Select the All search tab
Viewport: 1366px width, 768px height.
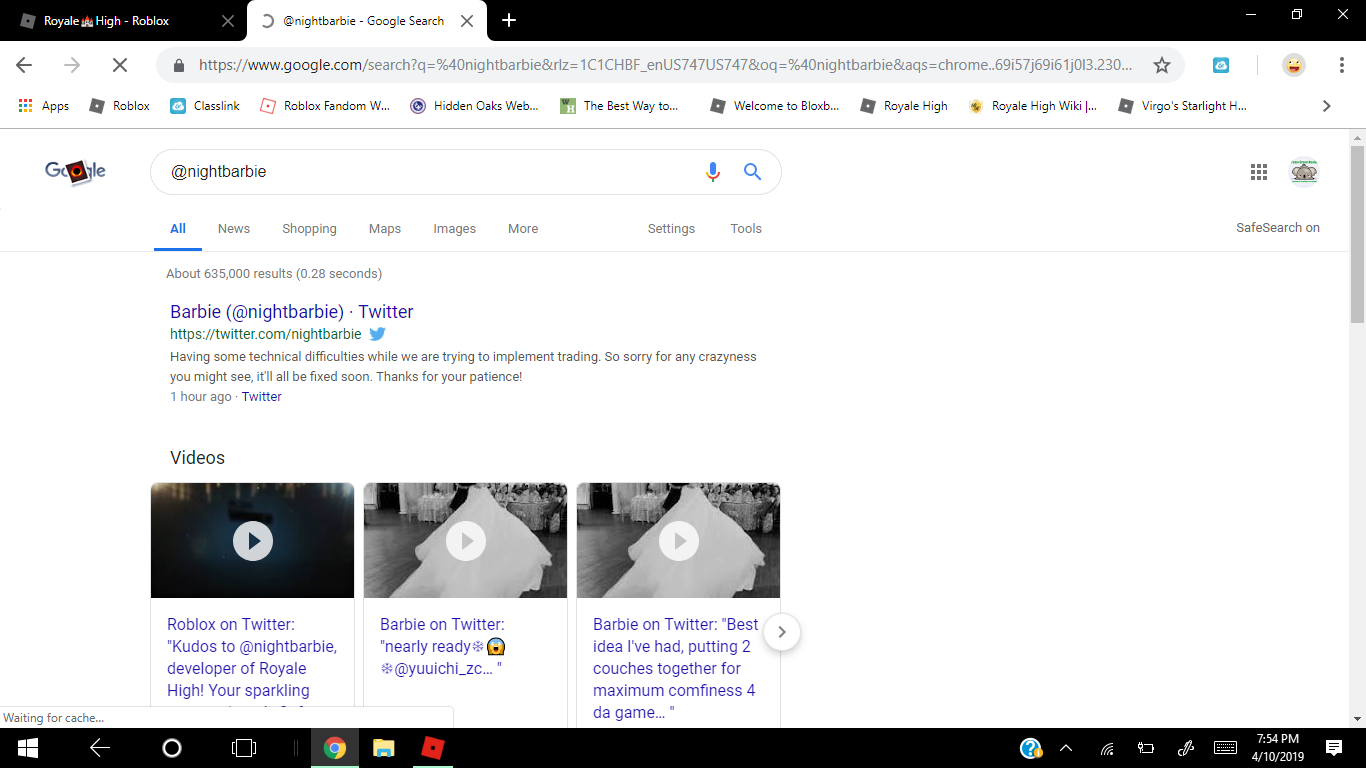[x=178, y=229]
